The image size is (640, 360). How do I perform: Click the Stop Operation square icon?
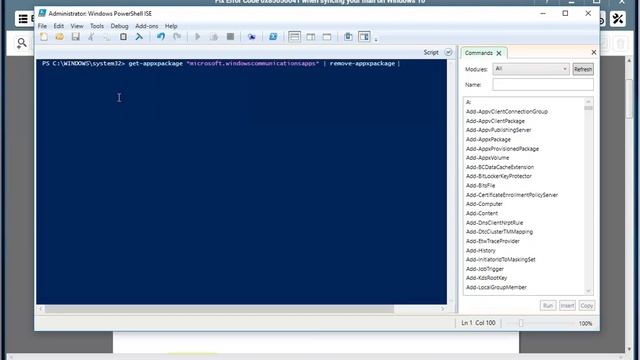pos(230,37)
